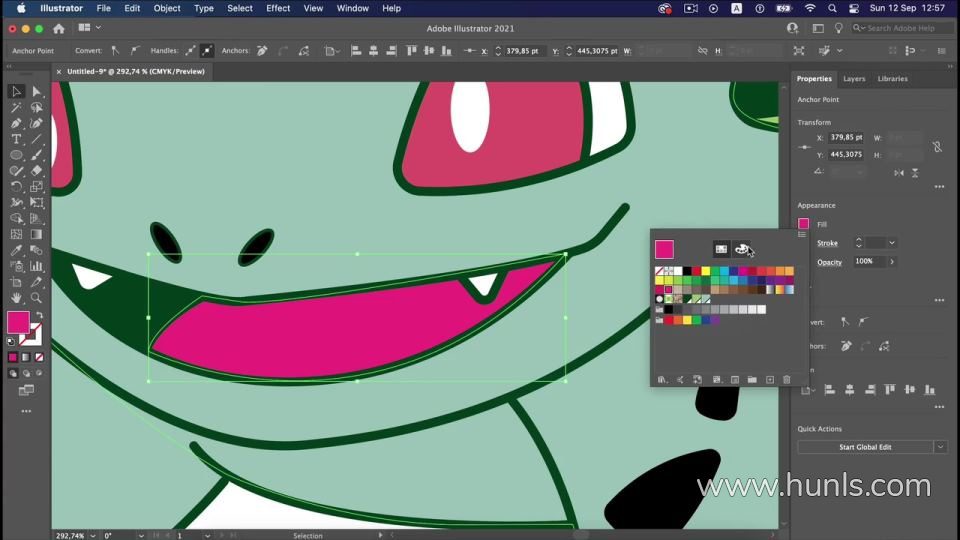
Task: Select the Column Graph tool
Action: click(36, 266)
